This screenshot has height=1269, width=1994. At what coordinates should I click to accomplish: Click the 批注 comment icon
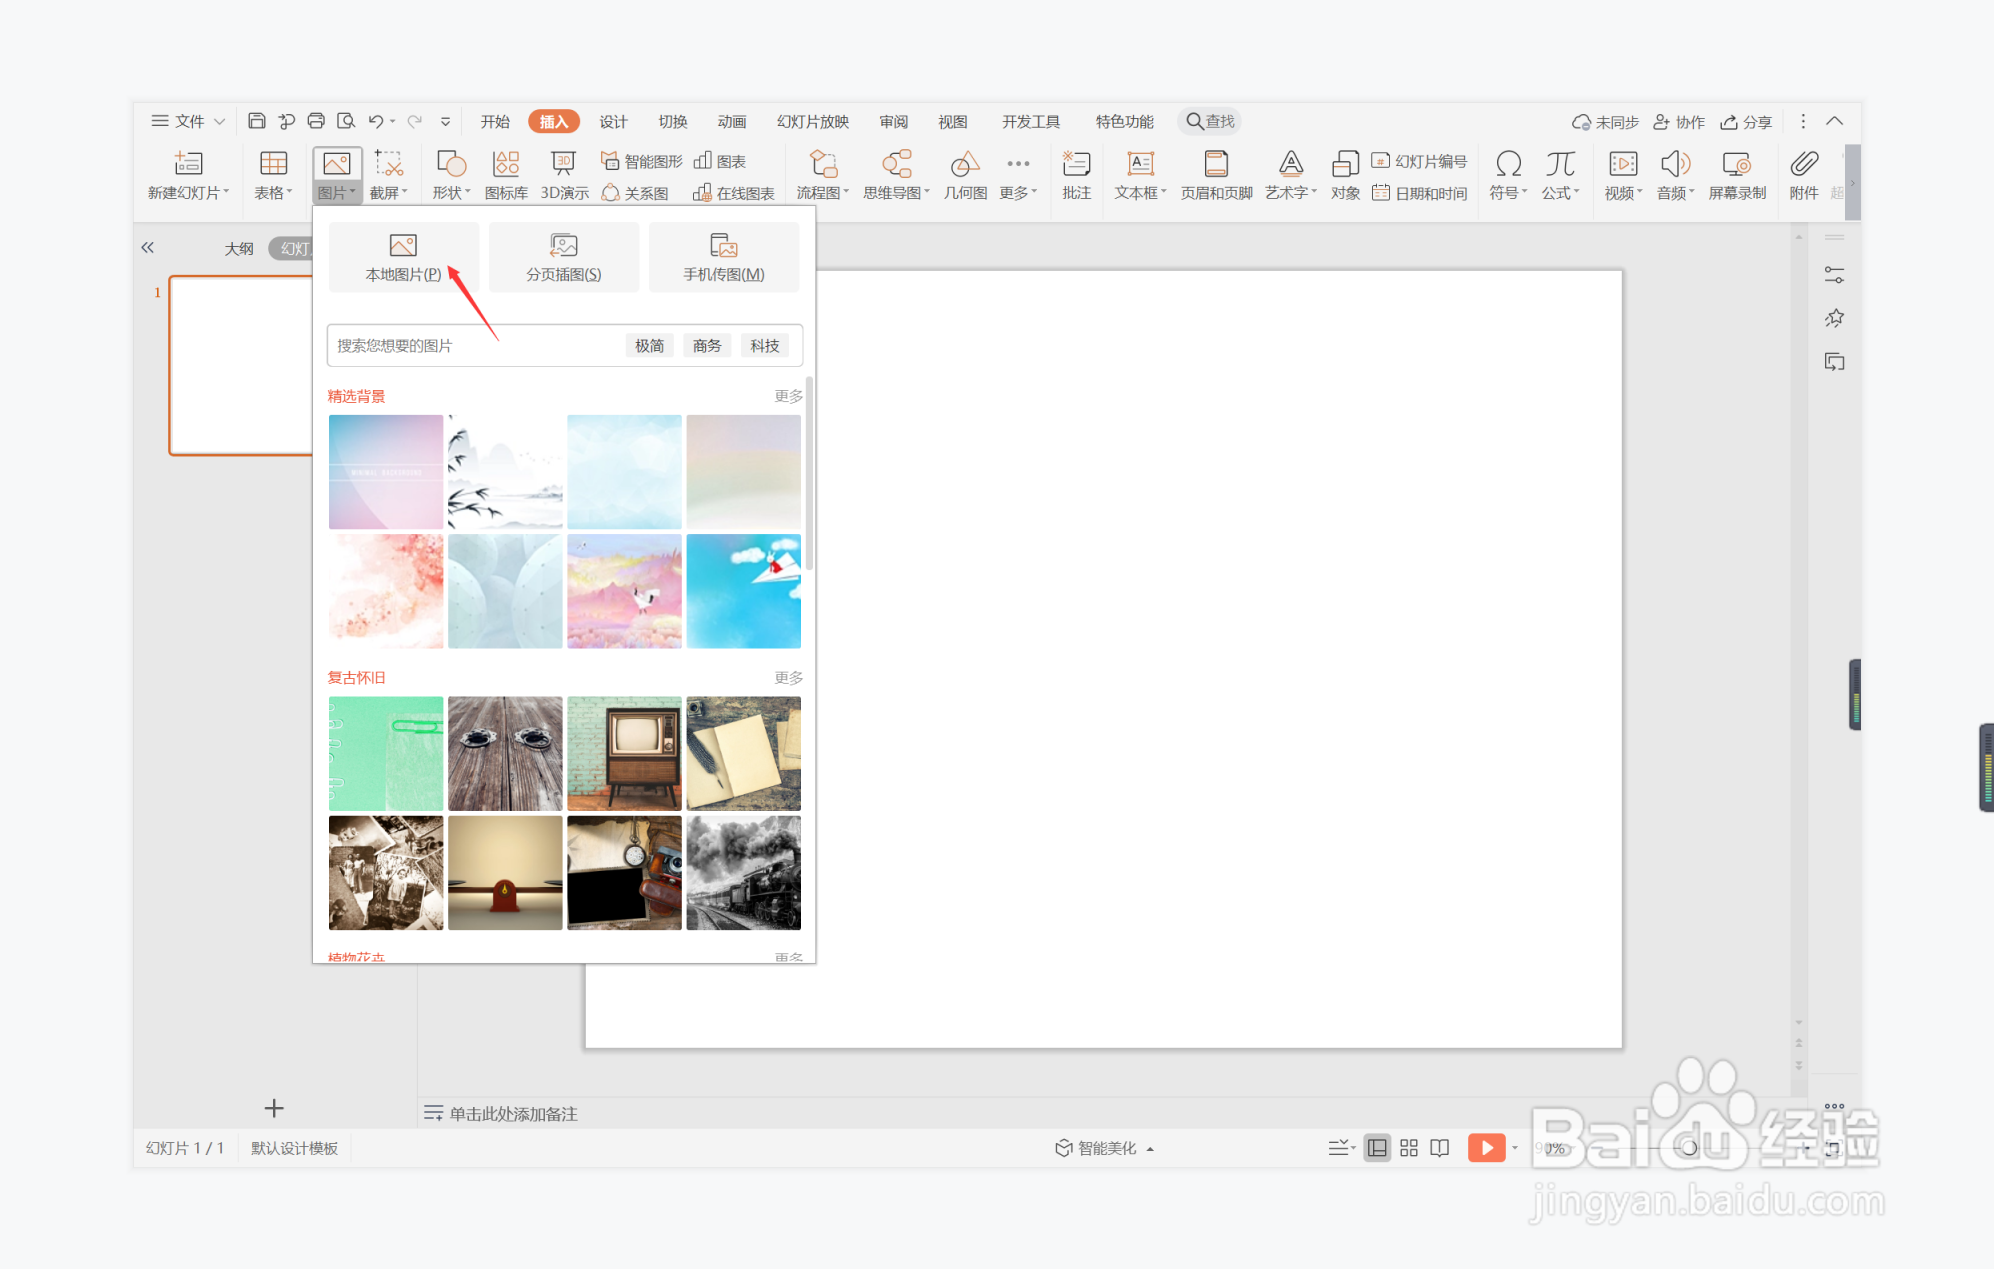(1076, 164)
